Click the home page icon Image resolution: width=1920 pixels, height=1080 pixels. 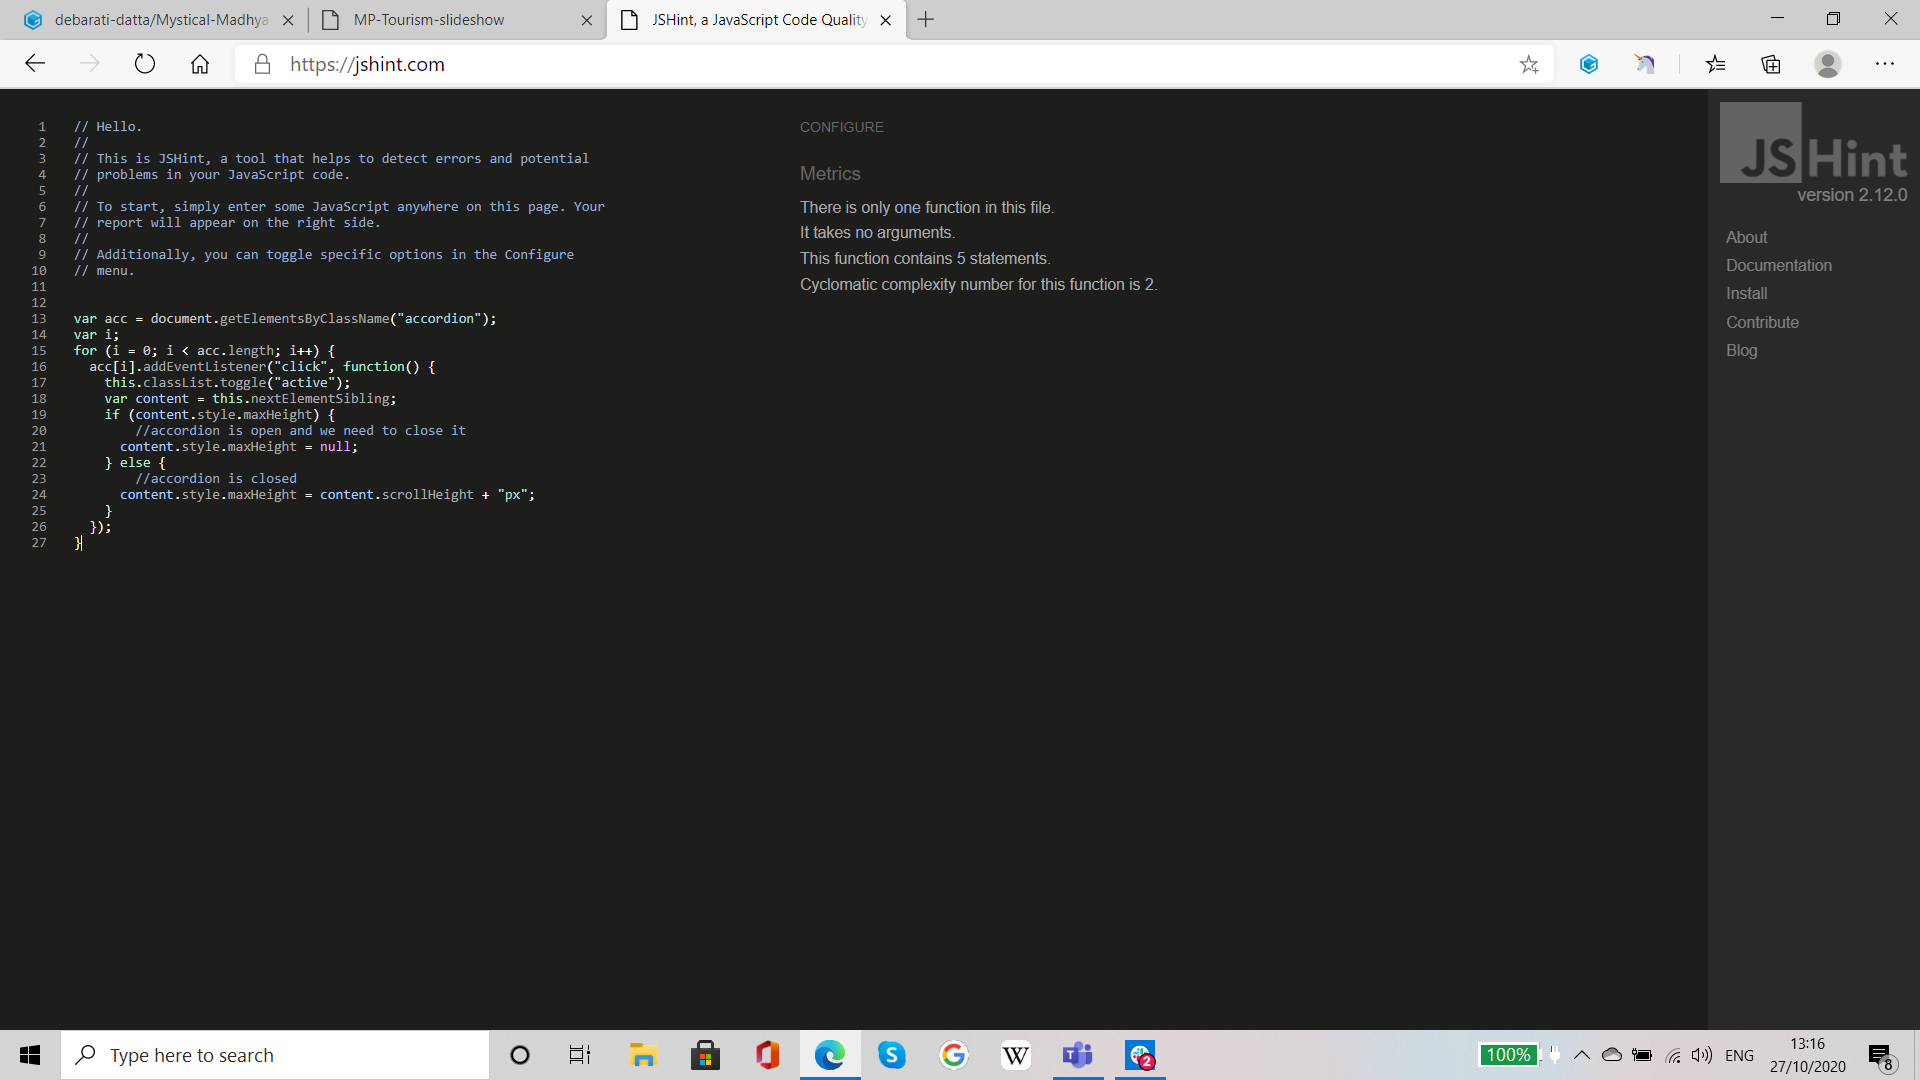click(200, 64)
